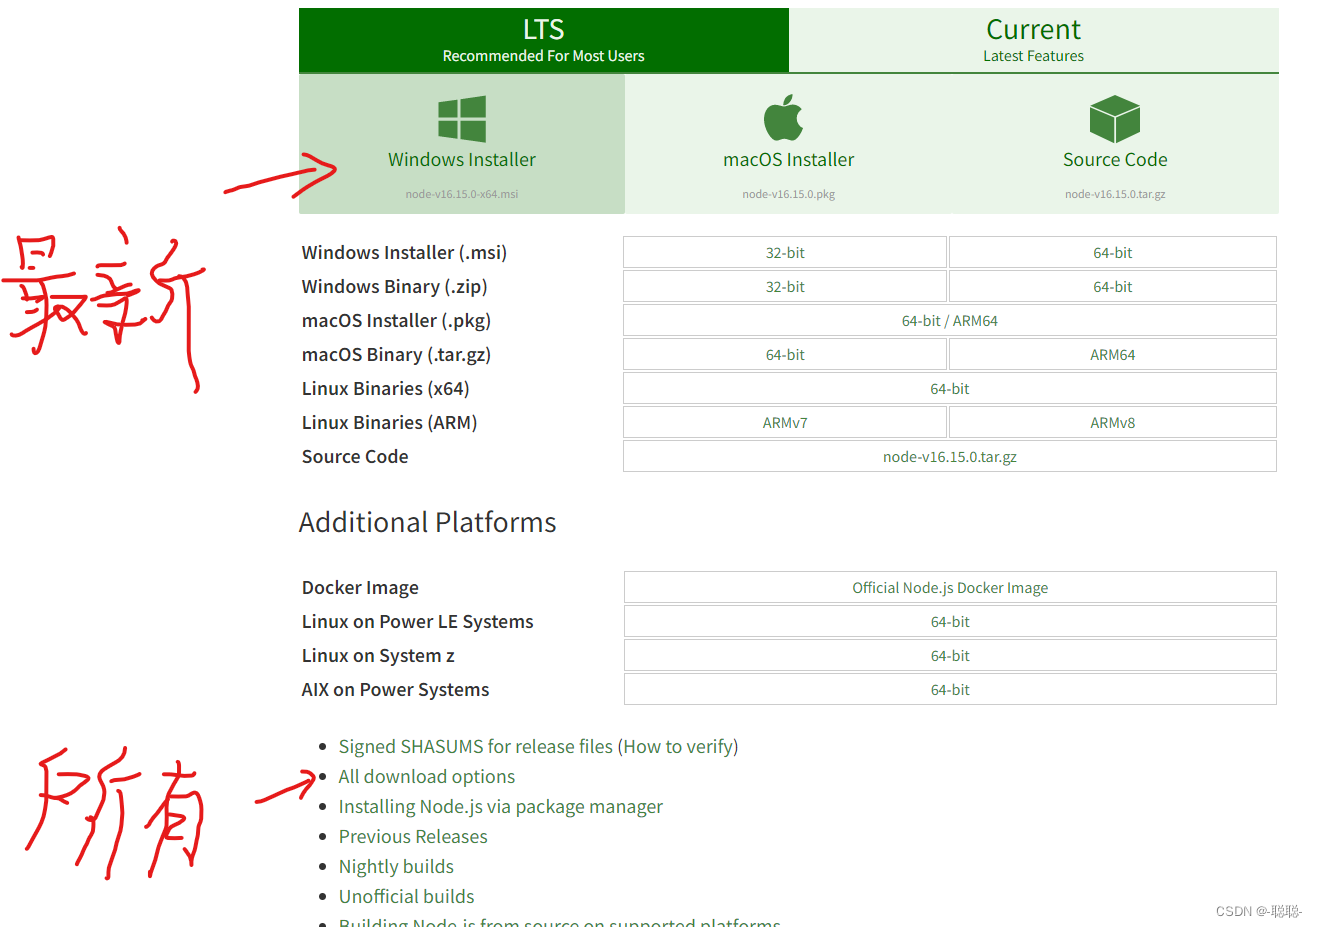Click the Windows Binary (.zip) row label
This screenshot has width=1317, height=927.
click(x=394, y=287)
